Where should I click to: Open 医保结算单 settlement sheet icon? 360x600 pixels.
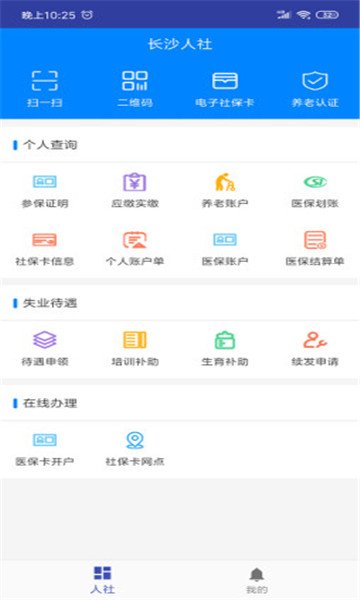pyautogui.click(x=315, y=240)
